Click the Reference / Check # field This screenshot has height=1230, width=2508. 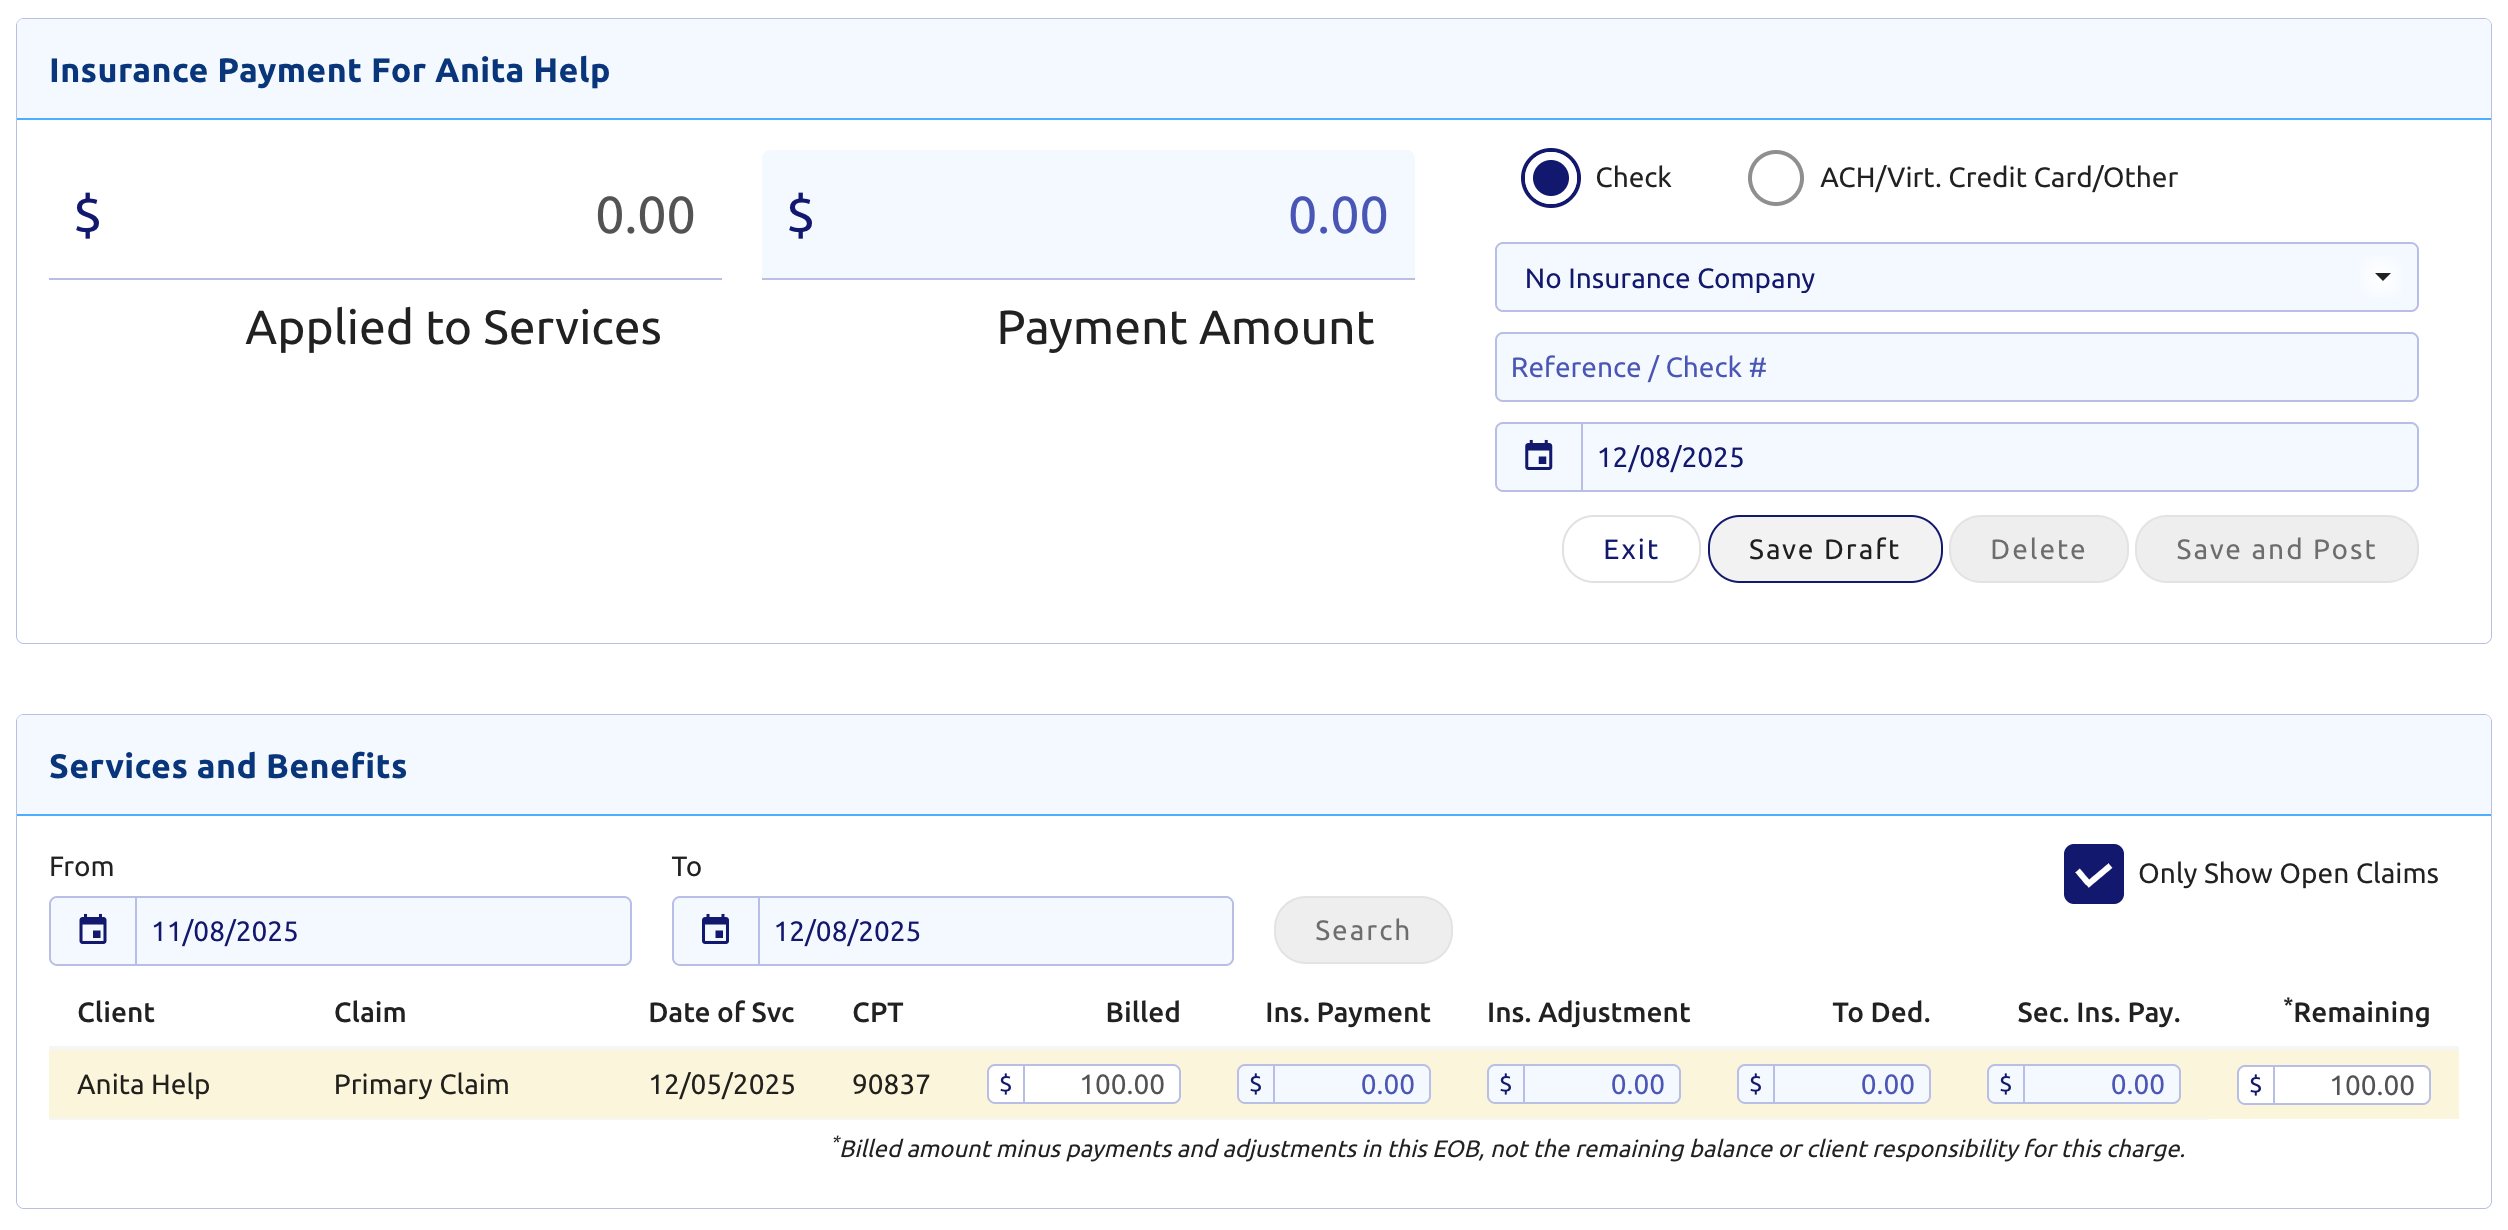click(x=1955, y=367)
